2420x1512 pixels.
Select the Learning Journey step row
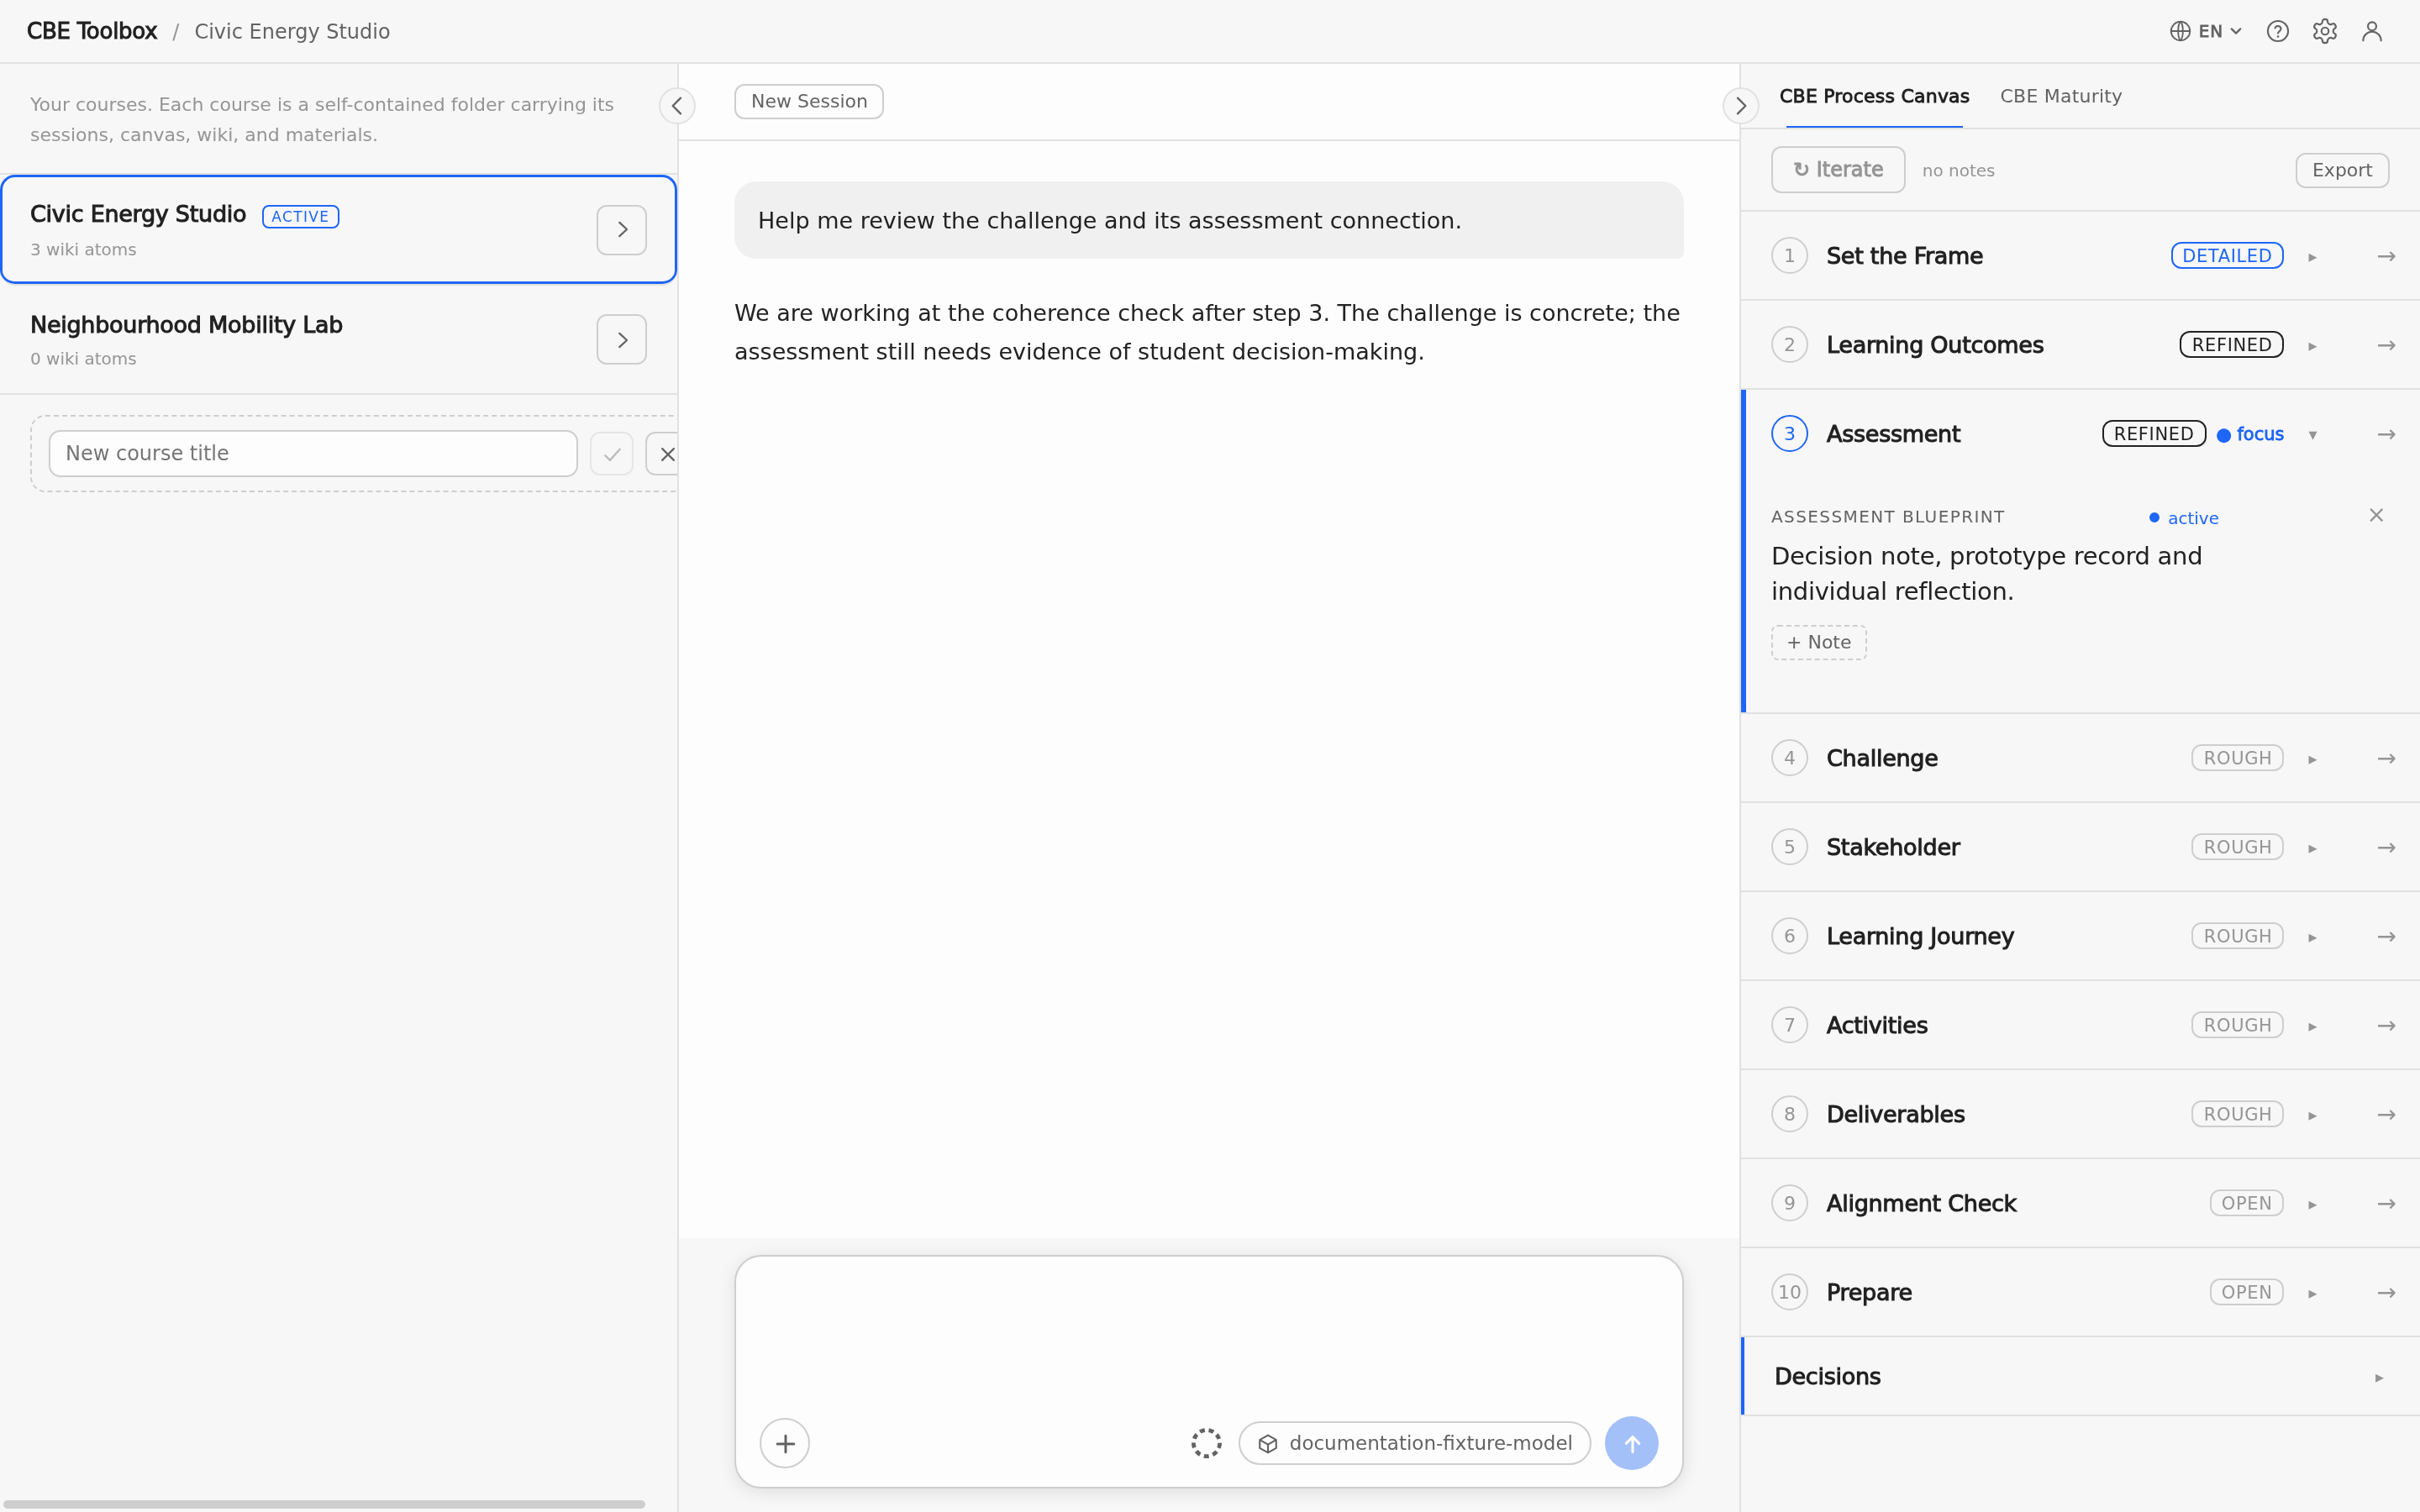pos(2080,936)
